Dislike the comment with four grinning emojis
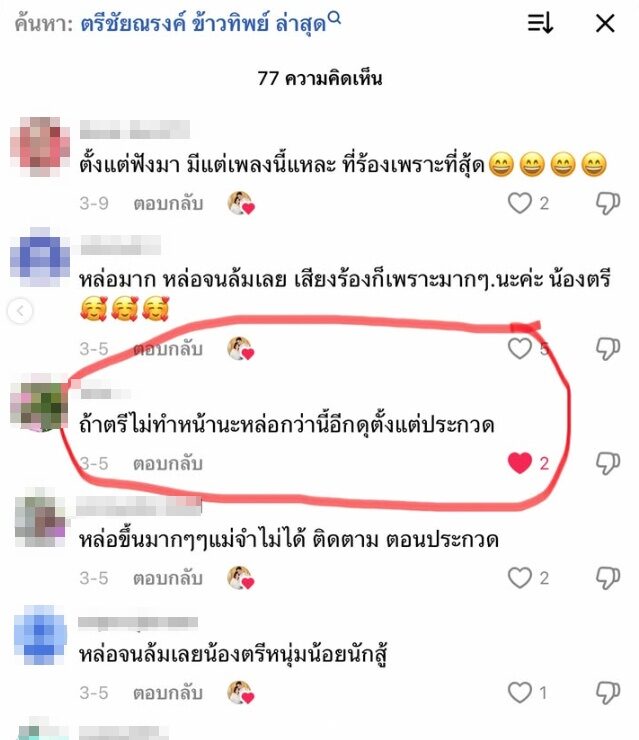 [608, 203]
